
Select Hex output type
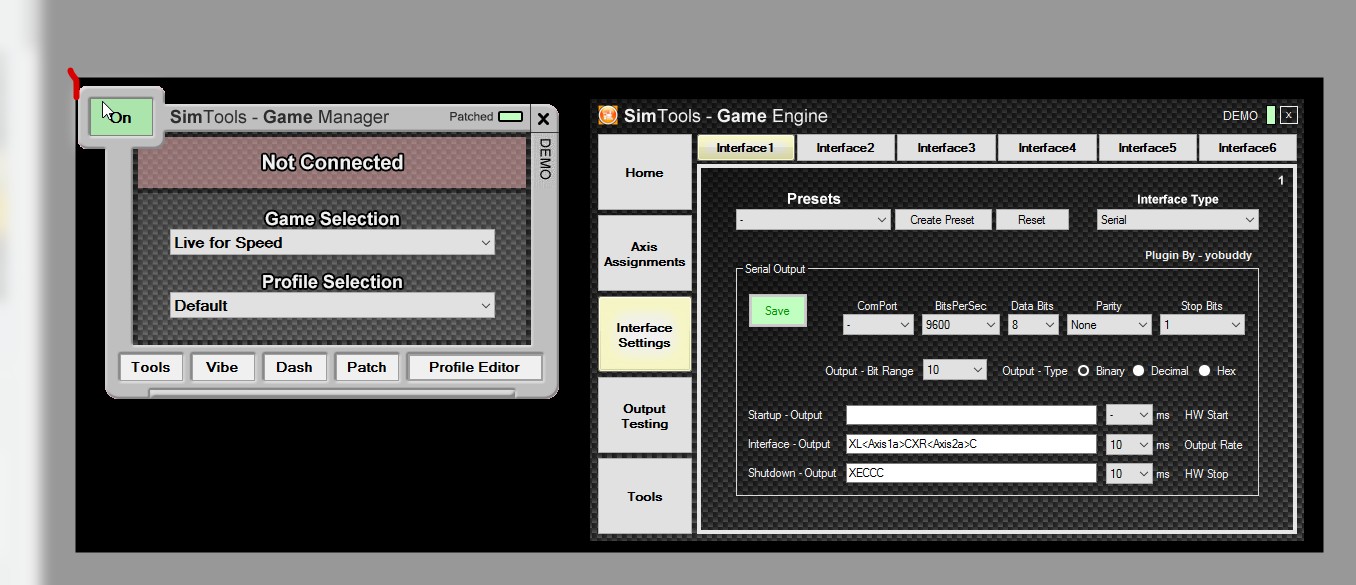pyautogui.click(x=1204, y=371)
